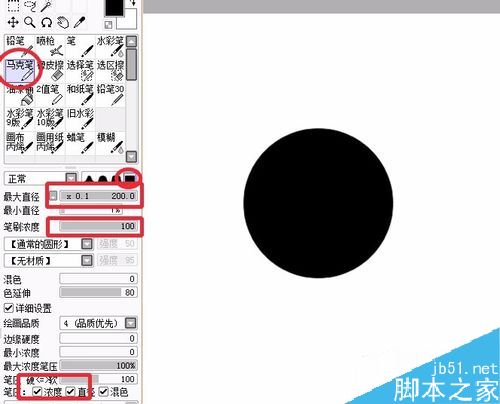
Task: Select the zoom magnifier tool
Action: click(30, 23)
